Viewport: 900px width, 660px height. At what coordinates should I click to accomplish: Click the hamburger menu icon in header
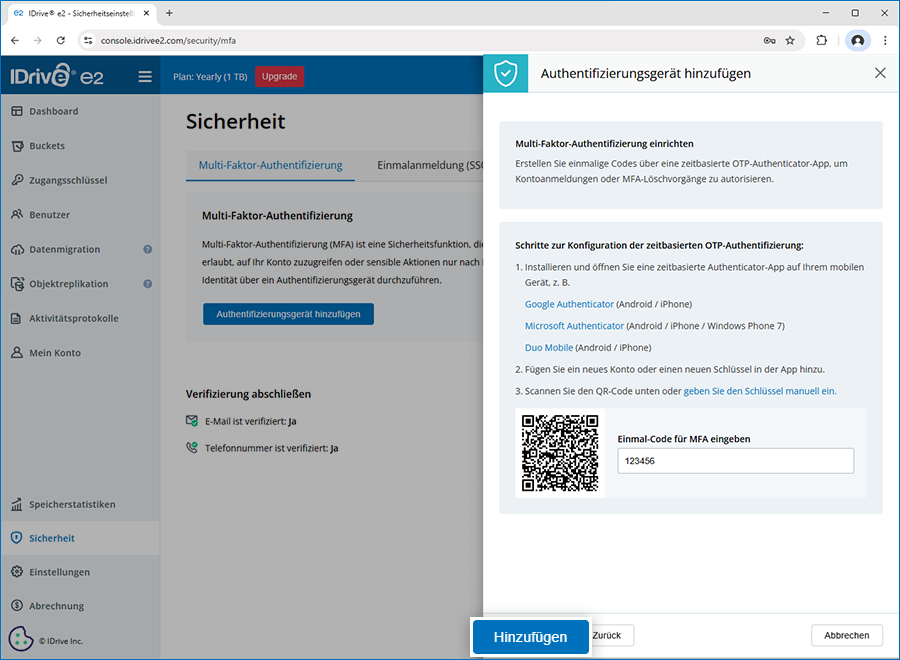145,76
